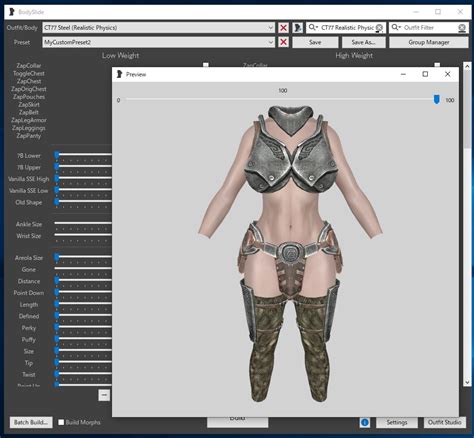Click into the Outfit Filter input field
Image resolution: width=474 pixels, height=438 pixels.
pyautogui.click(x=429, y=28)
